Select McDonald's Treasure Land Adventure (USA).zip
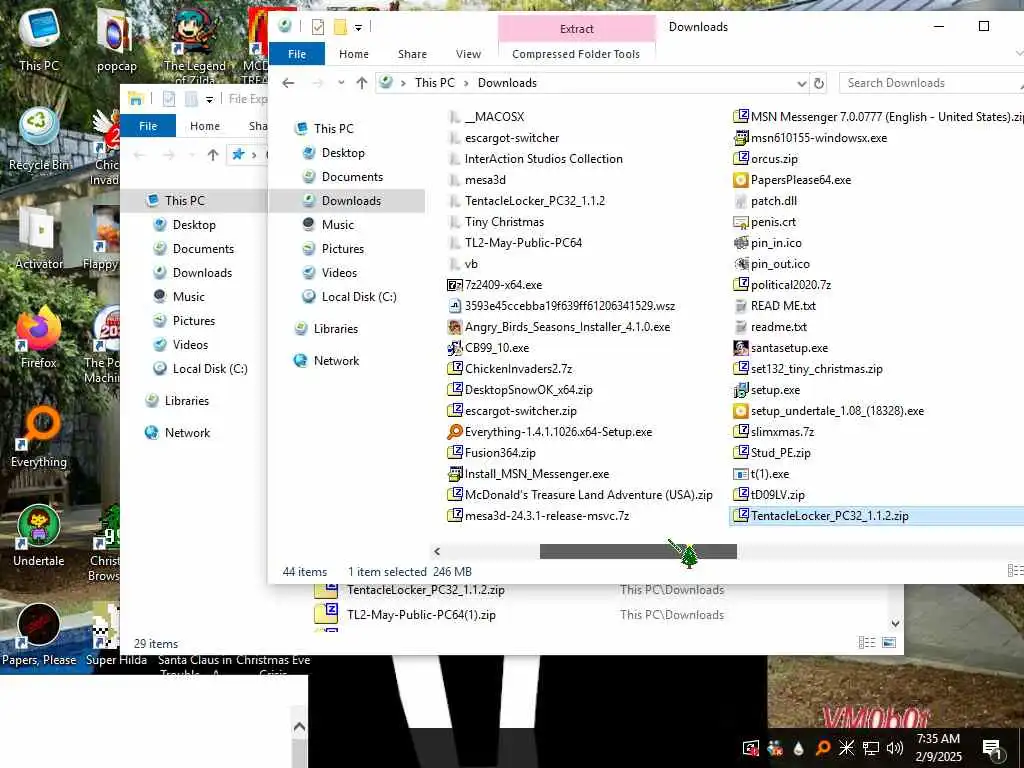Viewport: 1024px width, 768px height. click(580, 495)
